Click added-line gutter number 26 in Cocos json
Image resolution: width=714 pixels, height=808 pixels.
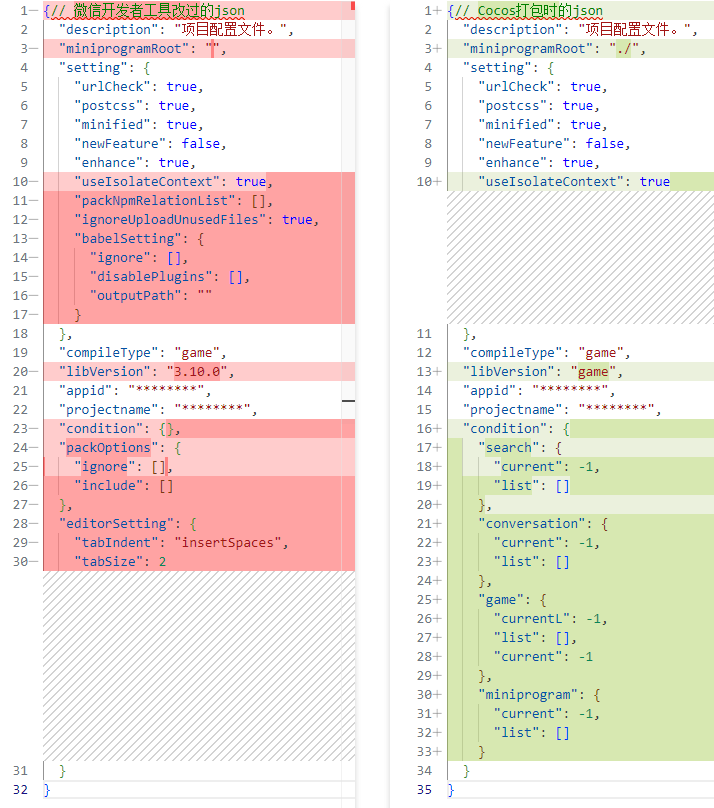[x=424, y=618]
